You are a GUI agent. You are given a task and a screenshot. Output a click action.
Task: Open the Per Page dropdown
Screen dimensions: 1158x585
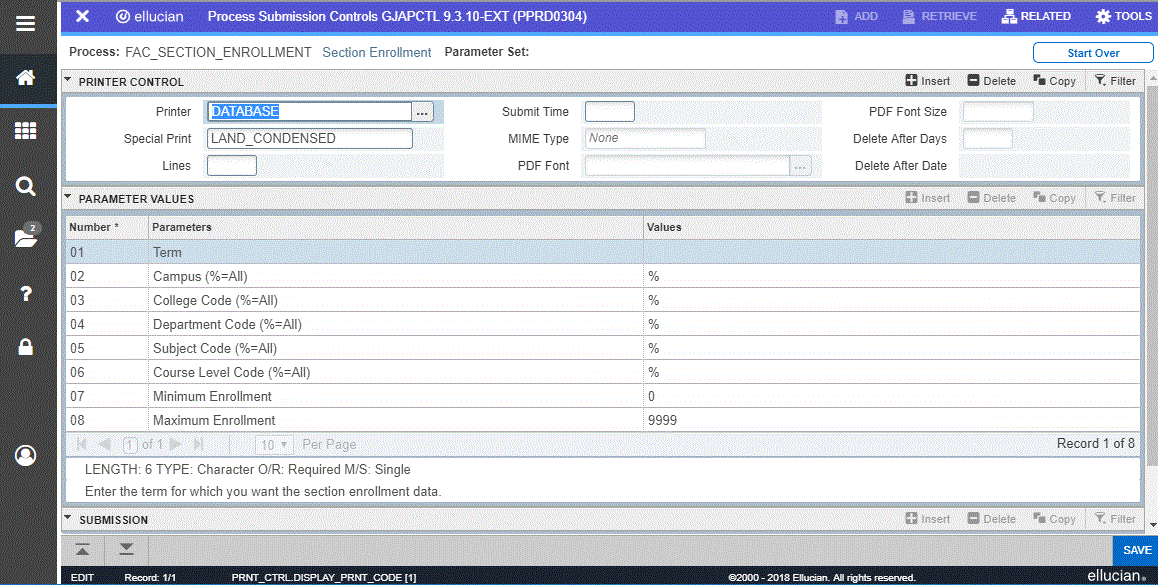click(x=273, y=444)
